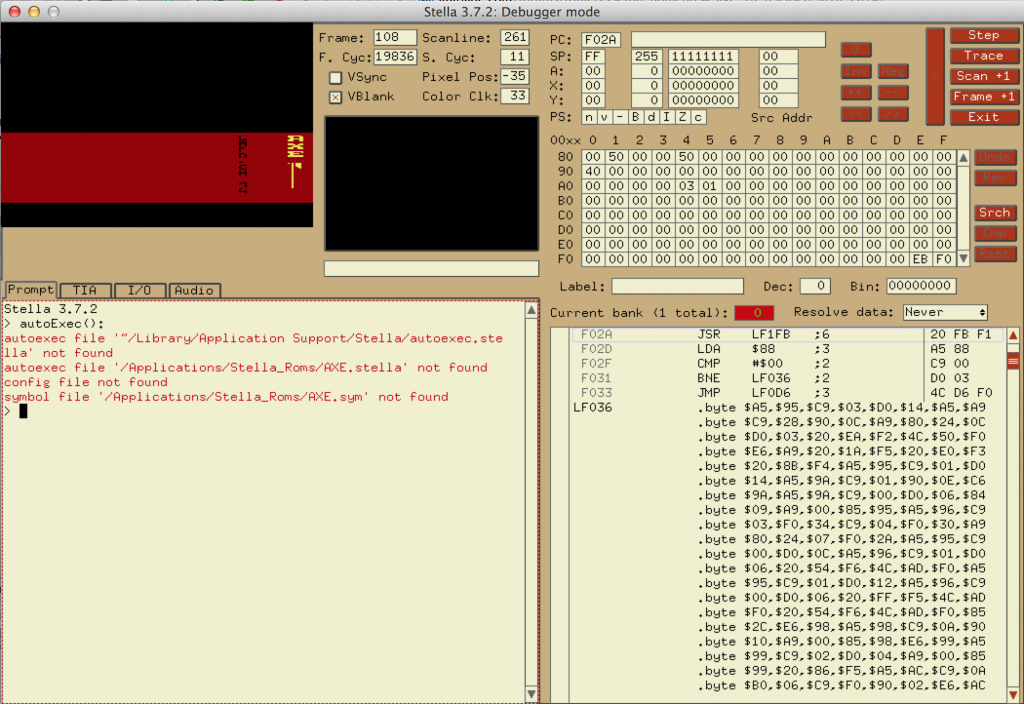
Task: Toggle the VBlank checkbox
Action: pyautogui.click(x=336, y=97)
